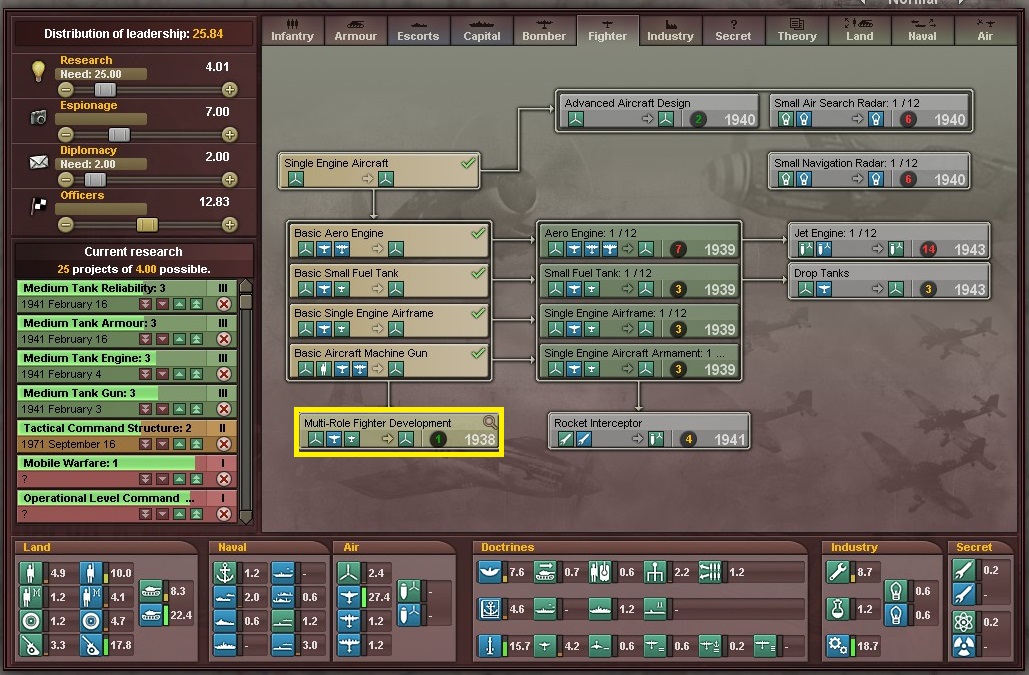
Task: Cancel Medium Tank Reliability research
Action: (x=224, y=304)
